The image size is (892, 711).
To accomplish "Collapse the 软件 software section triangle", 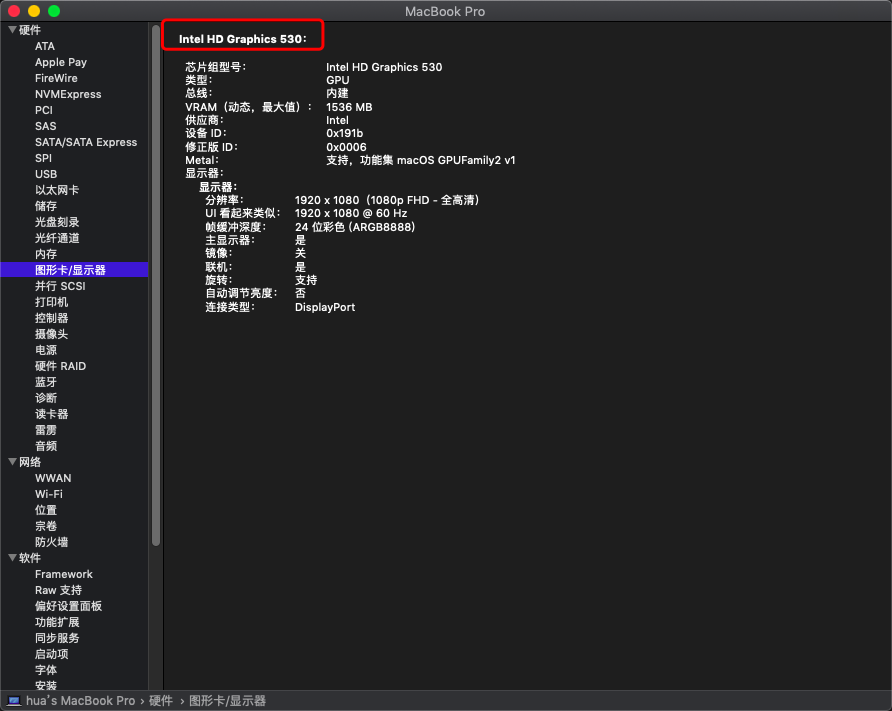I will coord(12,558).
